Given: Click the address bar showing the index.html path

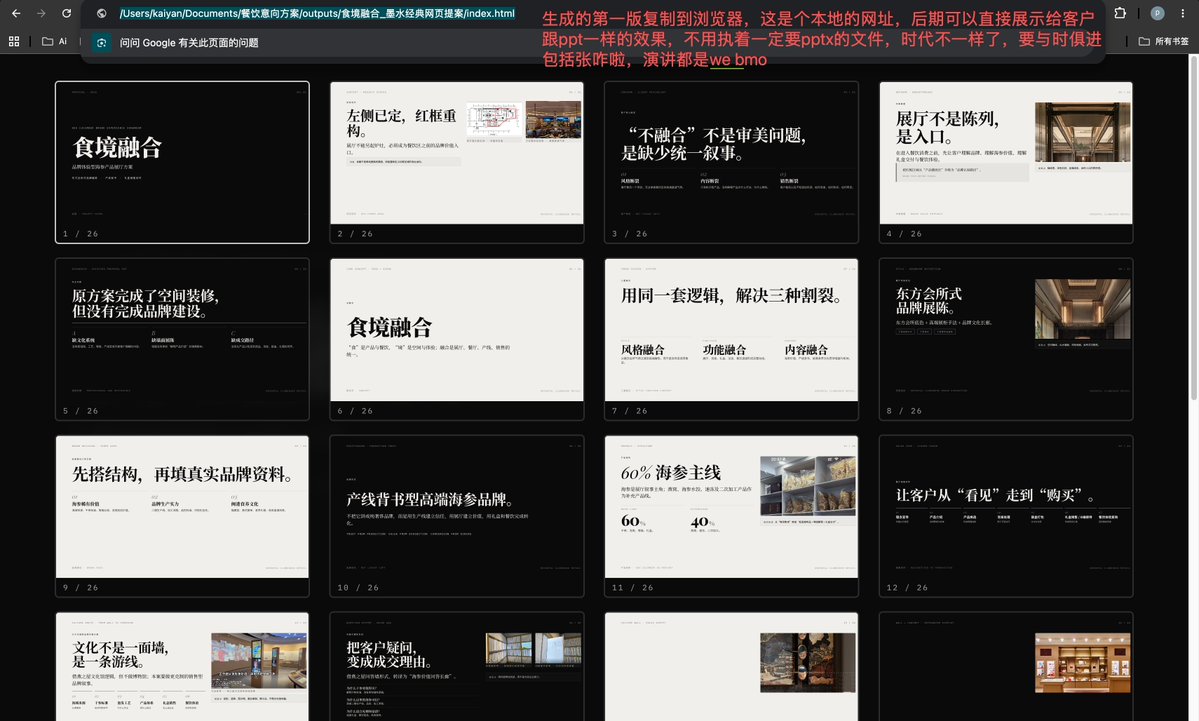Looking at the screenshot, I should (317, 13).
